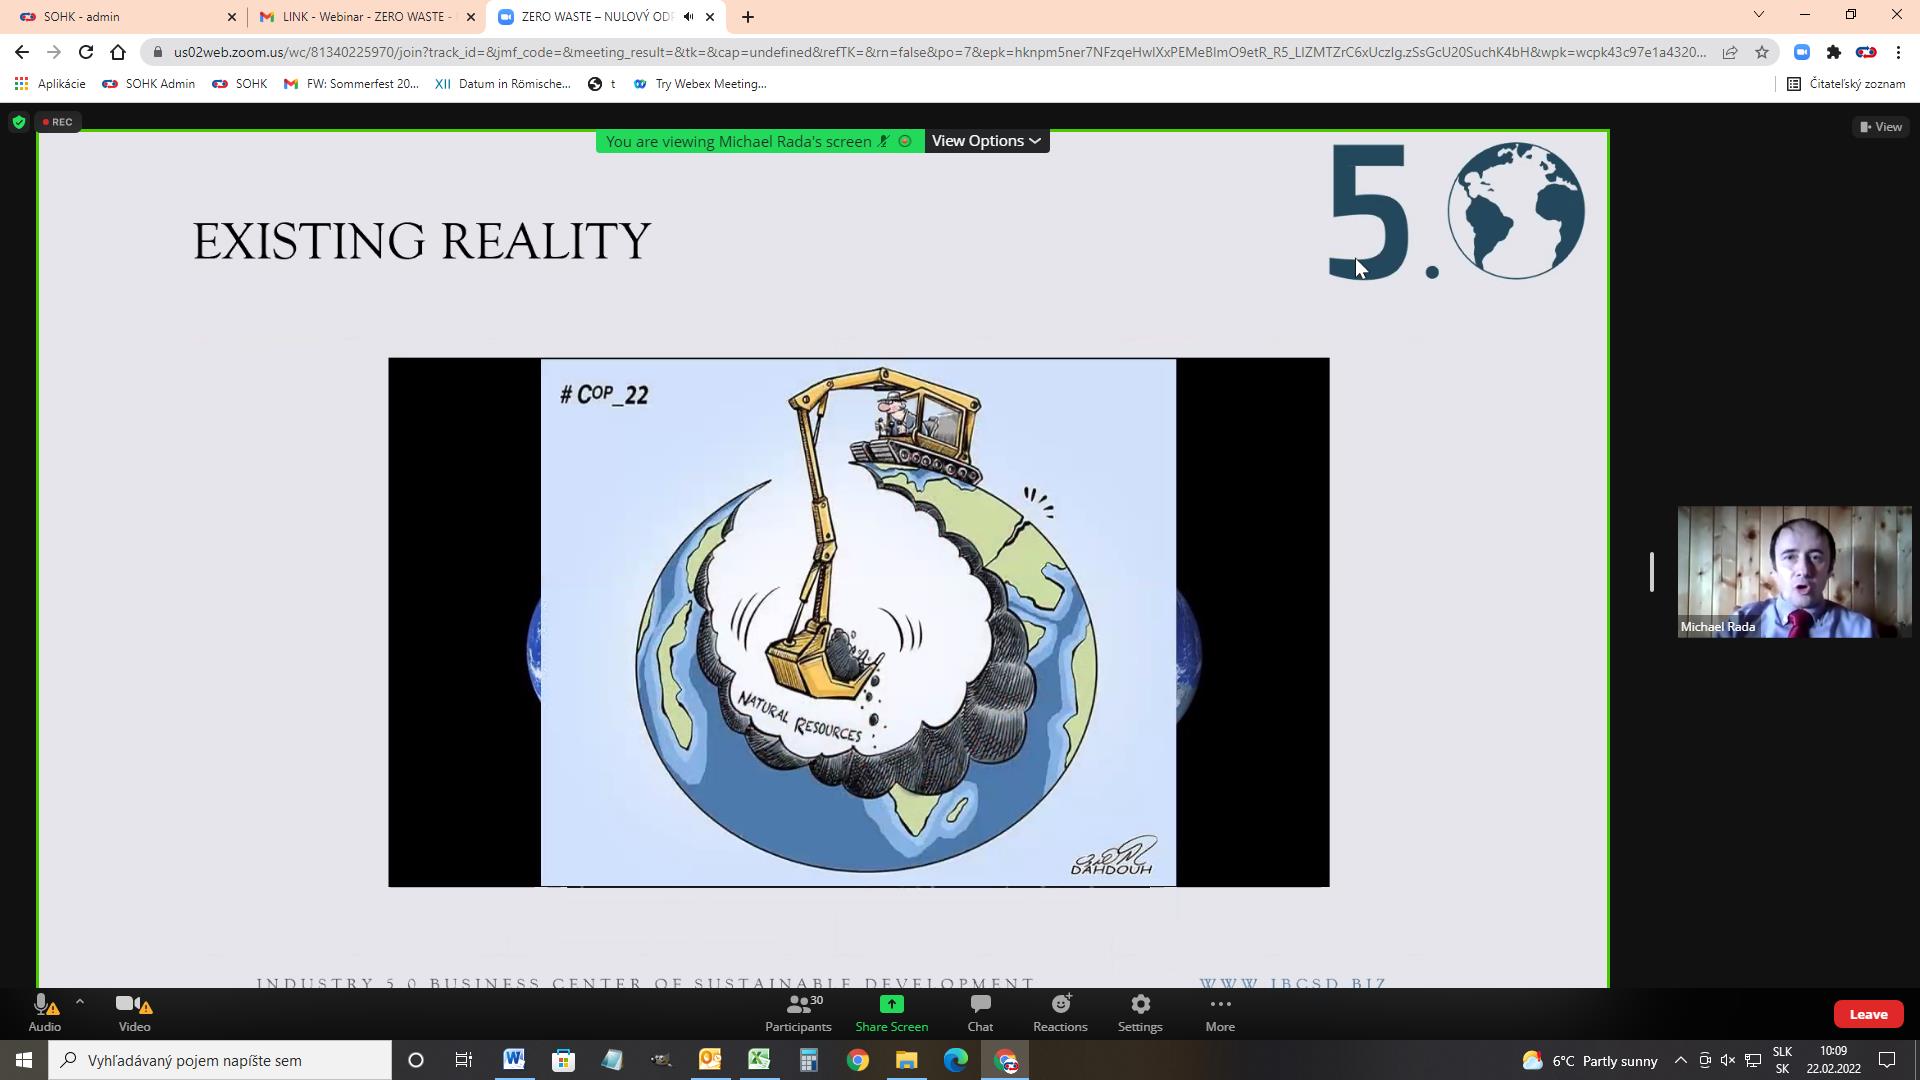Switch to LINK - Webinar ZERO WASTE tab

click(x=365, y=17)
